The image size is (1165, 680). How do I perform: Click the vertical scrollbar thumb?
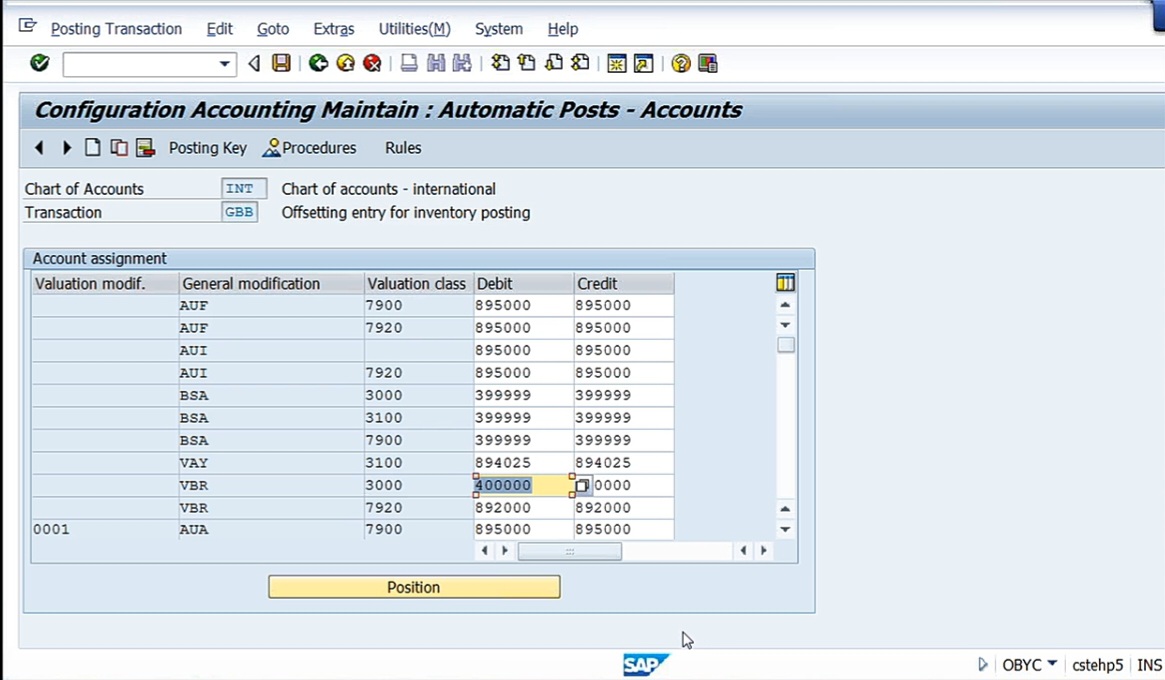786,345
